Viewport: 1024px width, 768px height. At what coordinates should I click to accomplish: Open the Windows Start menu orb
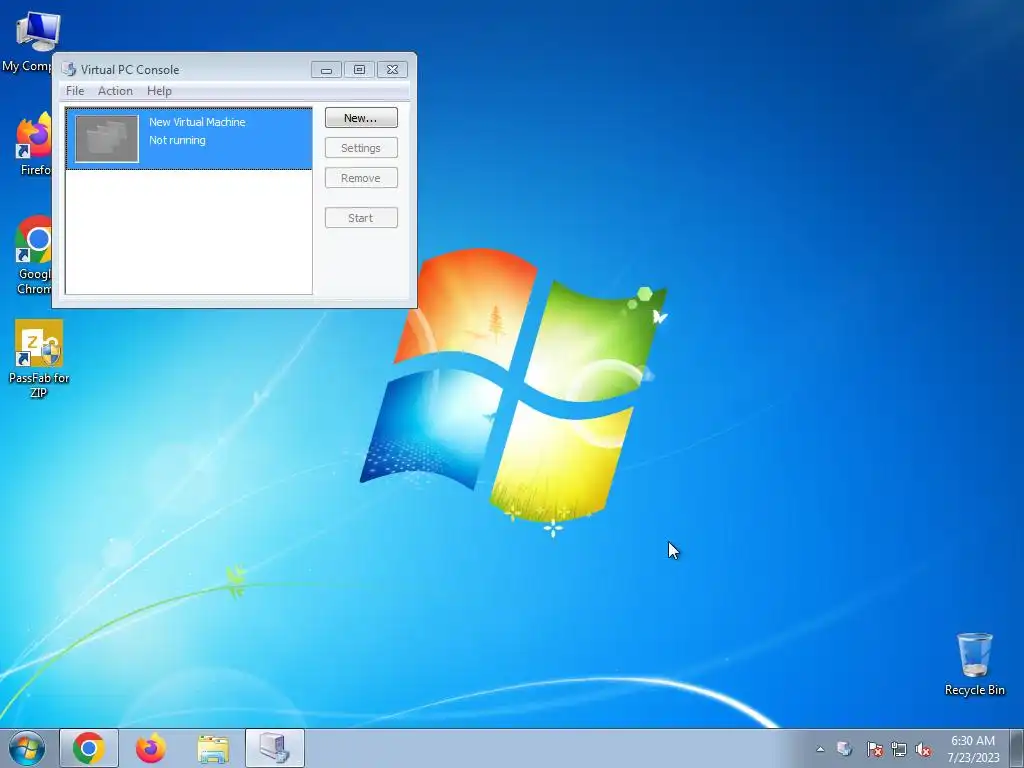pyautogui.click(x=27, y=748)
